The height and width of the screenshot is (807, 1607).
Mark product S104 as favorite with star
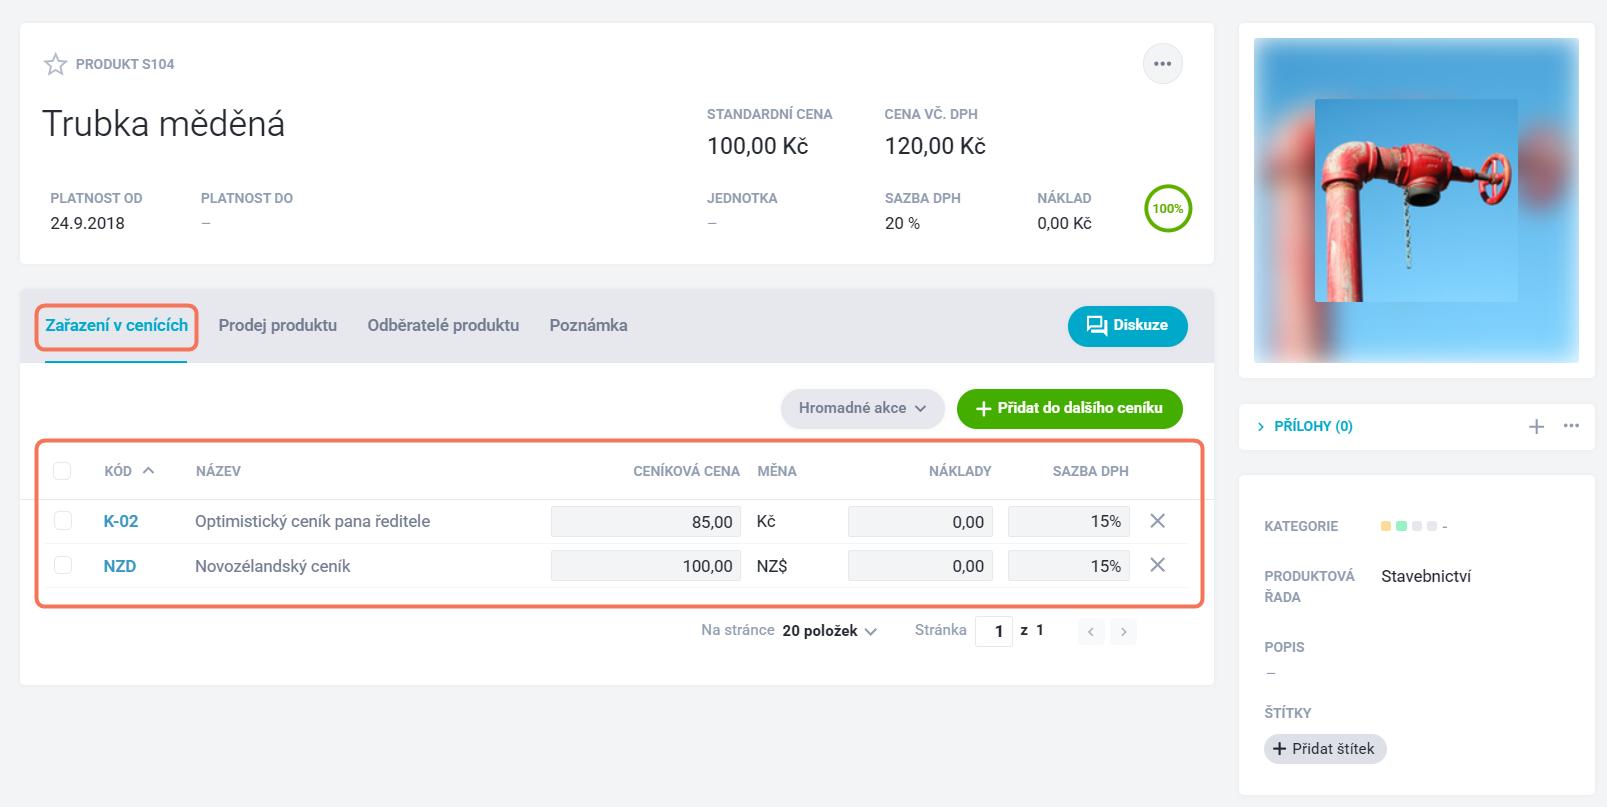55,64
